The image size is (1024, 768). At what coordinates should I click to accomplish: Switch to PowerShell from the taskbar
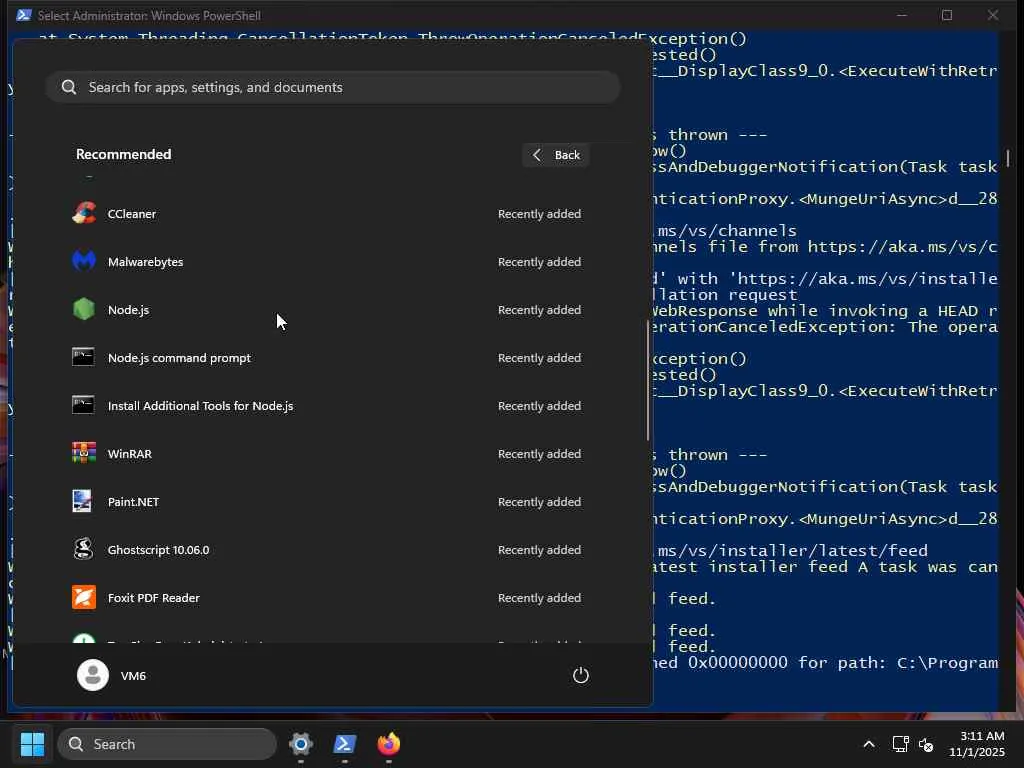tap(345, 744)
